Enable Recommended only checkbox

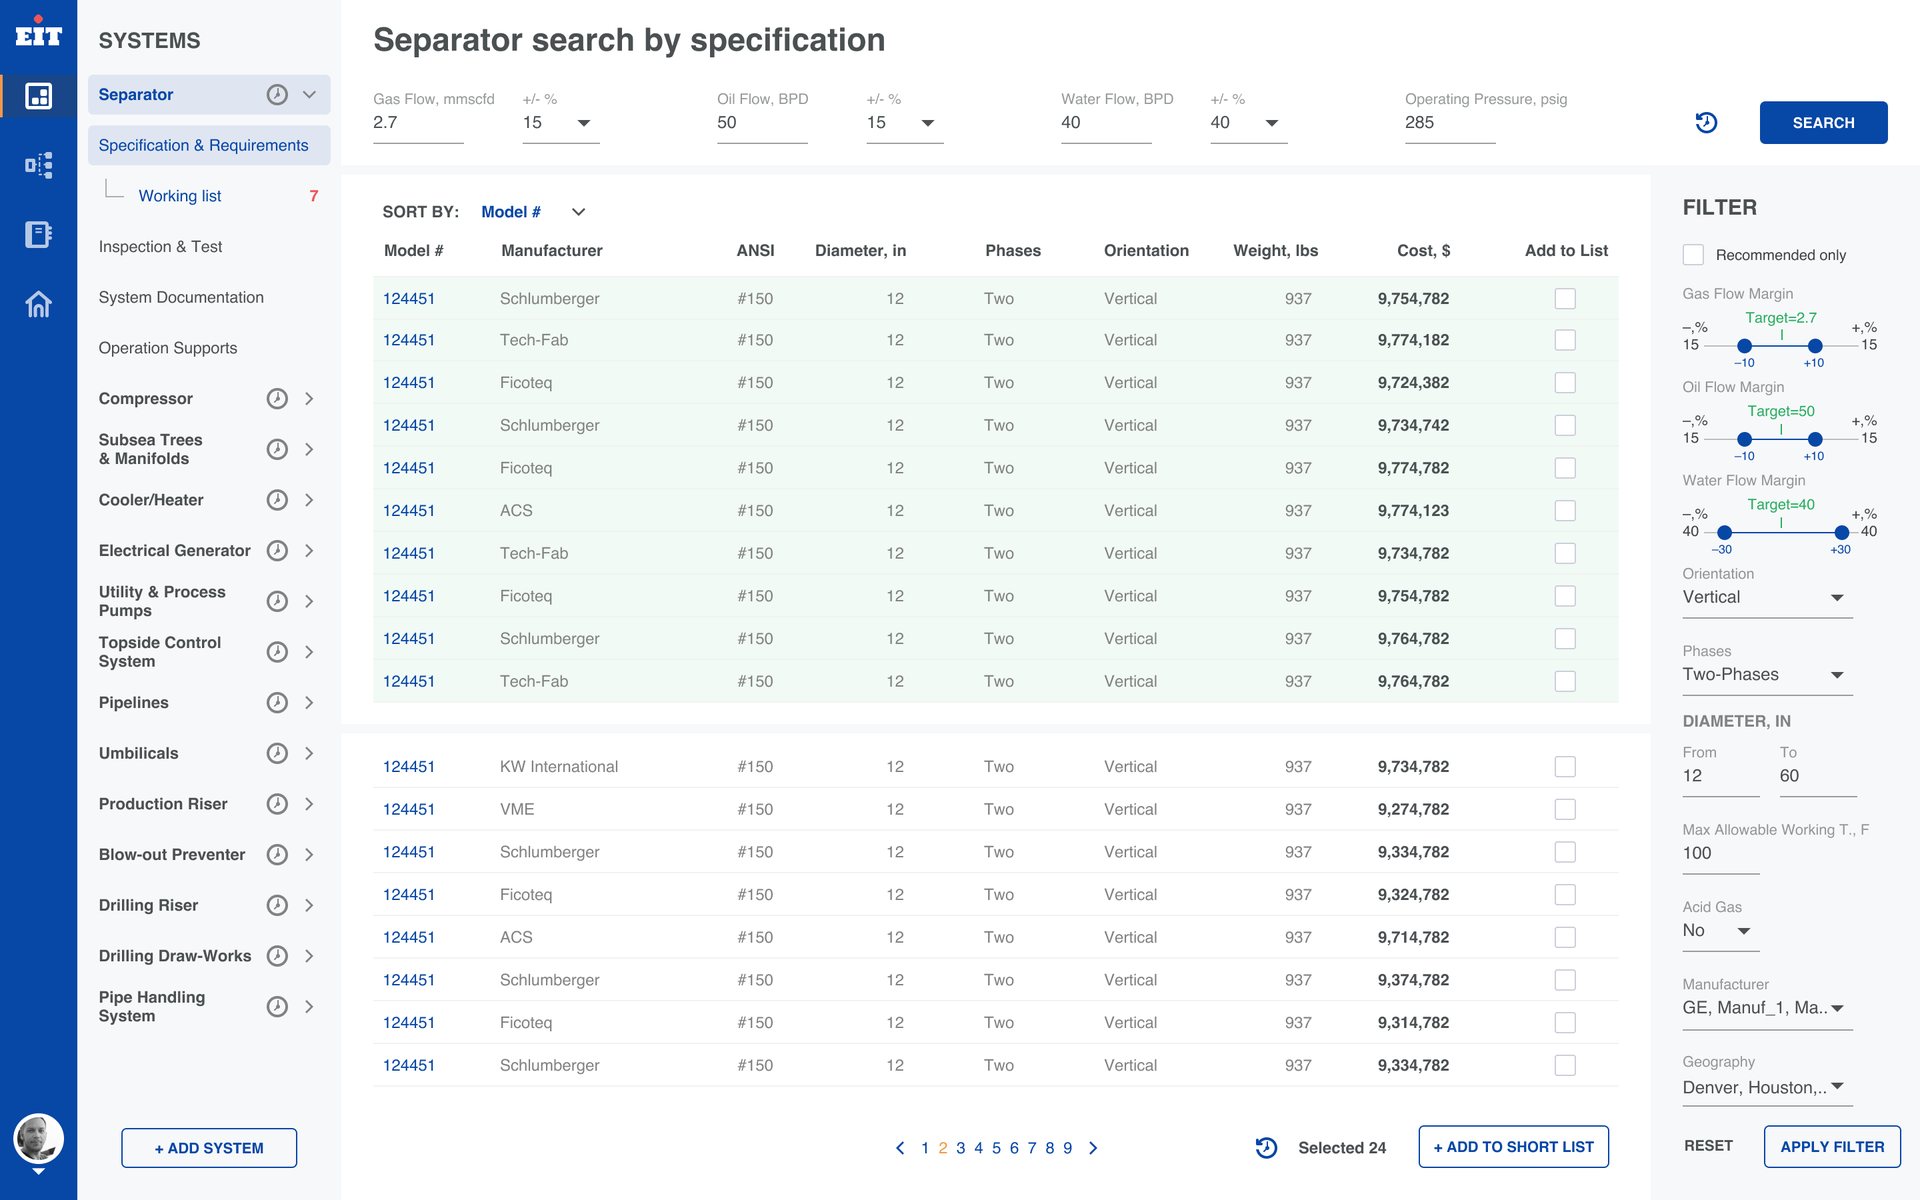coord(1693,255)
